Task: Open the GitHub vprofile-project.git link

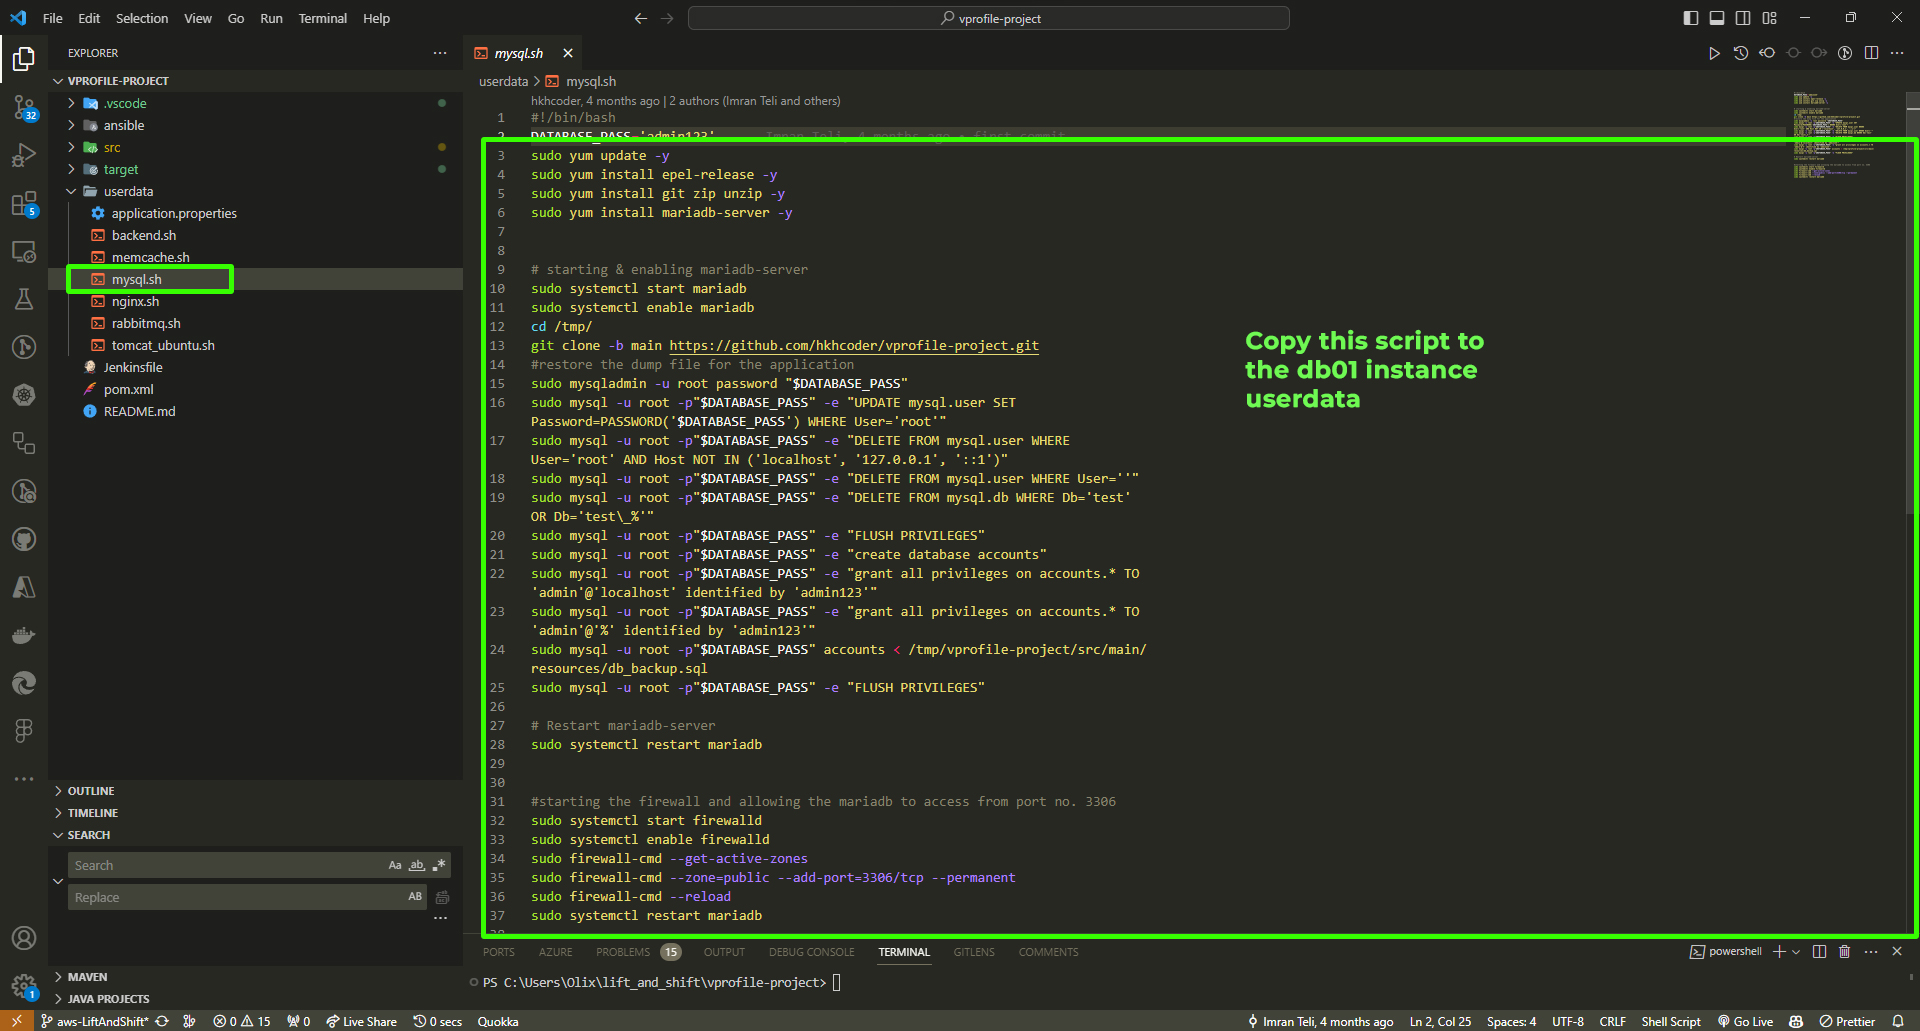Action: pyautogui.click(x=854, y=345)
